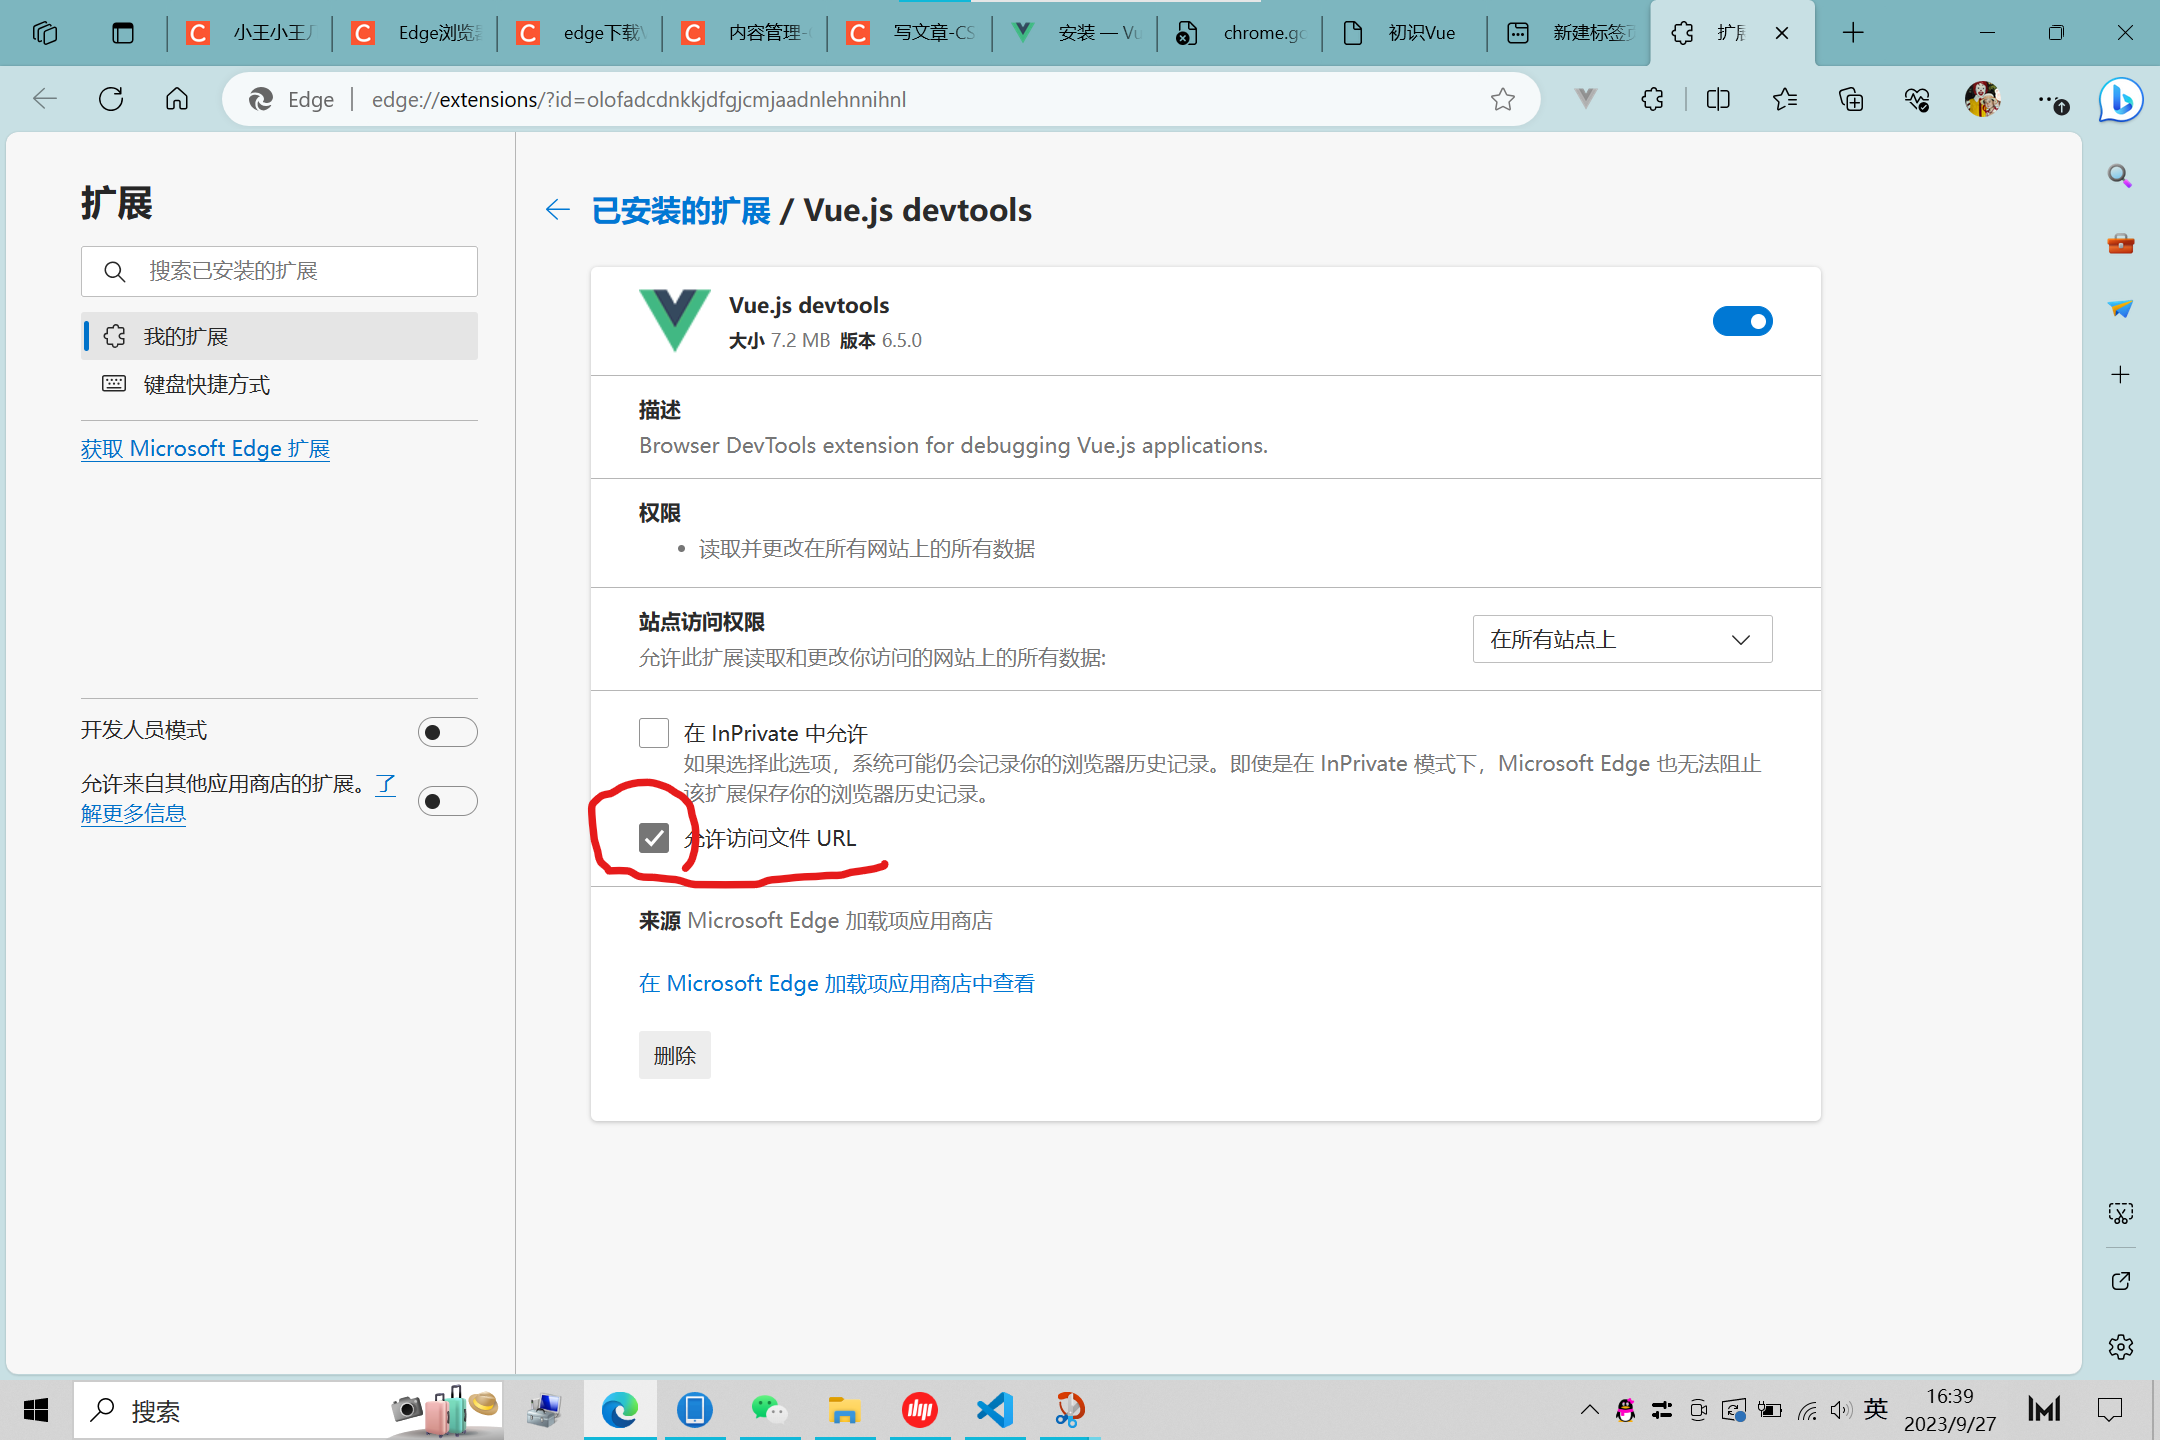Uncheck 允许访问文件 URL checkbox

pyautogui.click(x=654, y=838)
